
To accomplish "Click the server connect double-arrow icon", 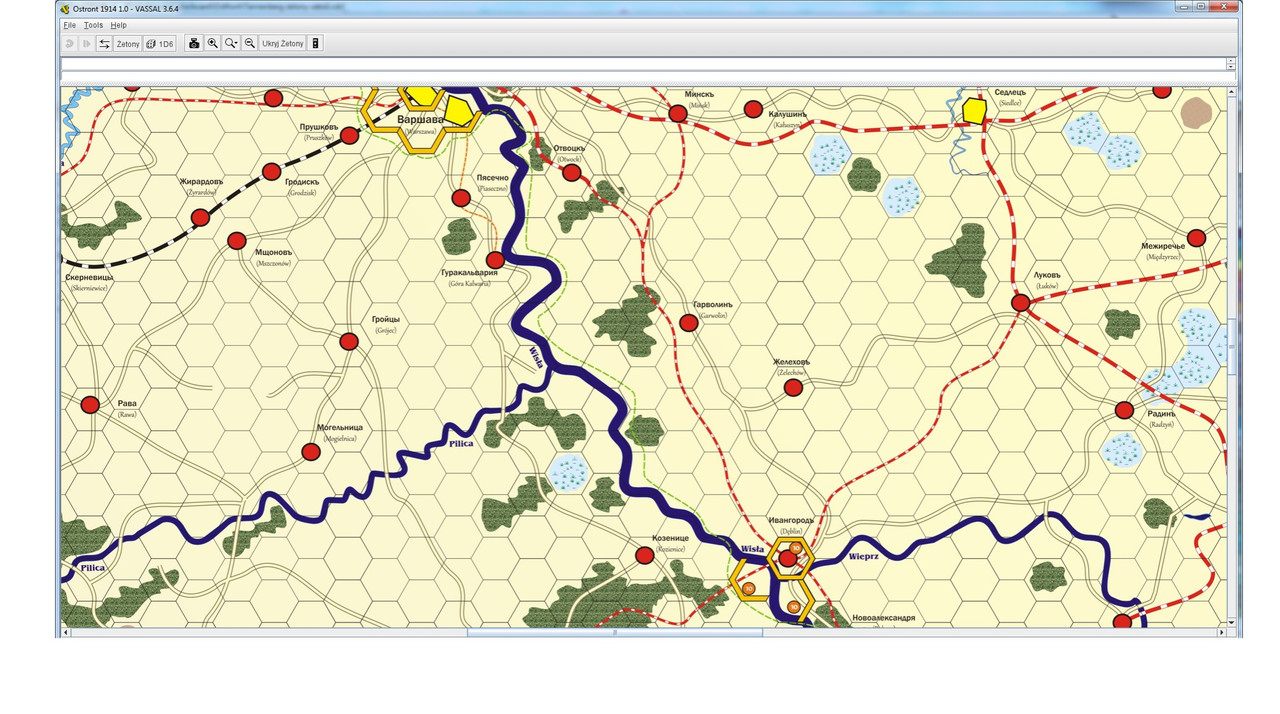I will tap(104, 44).
